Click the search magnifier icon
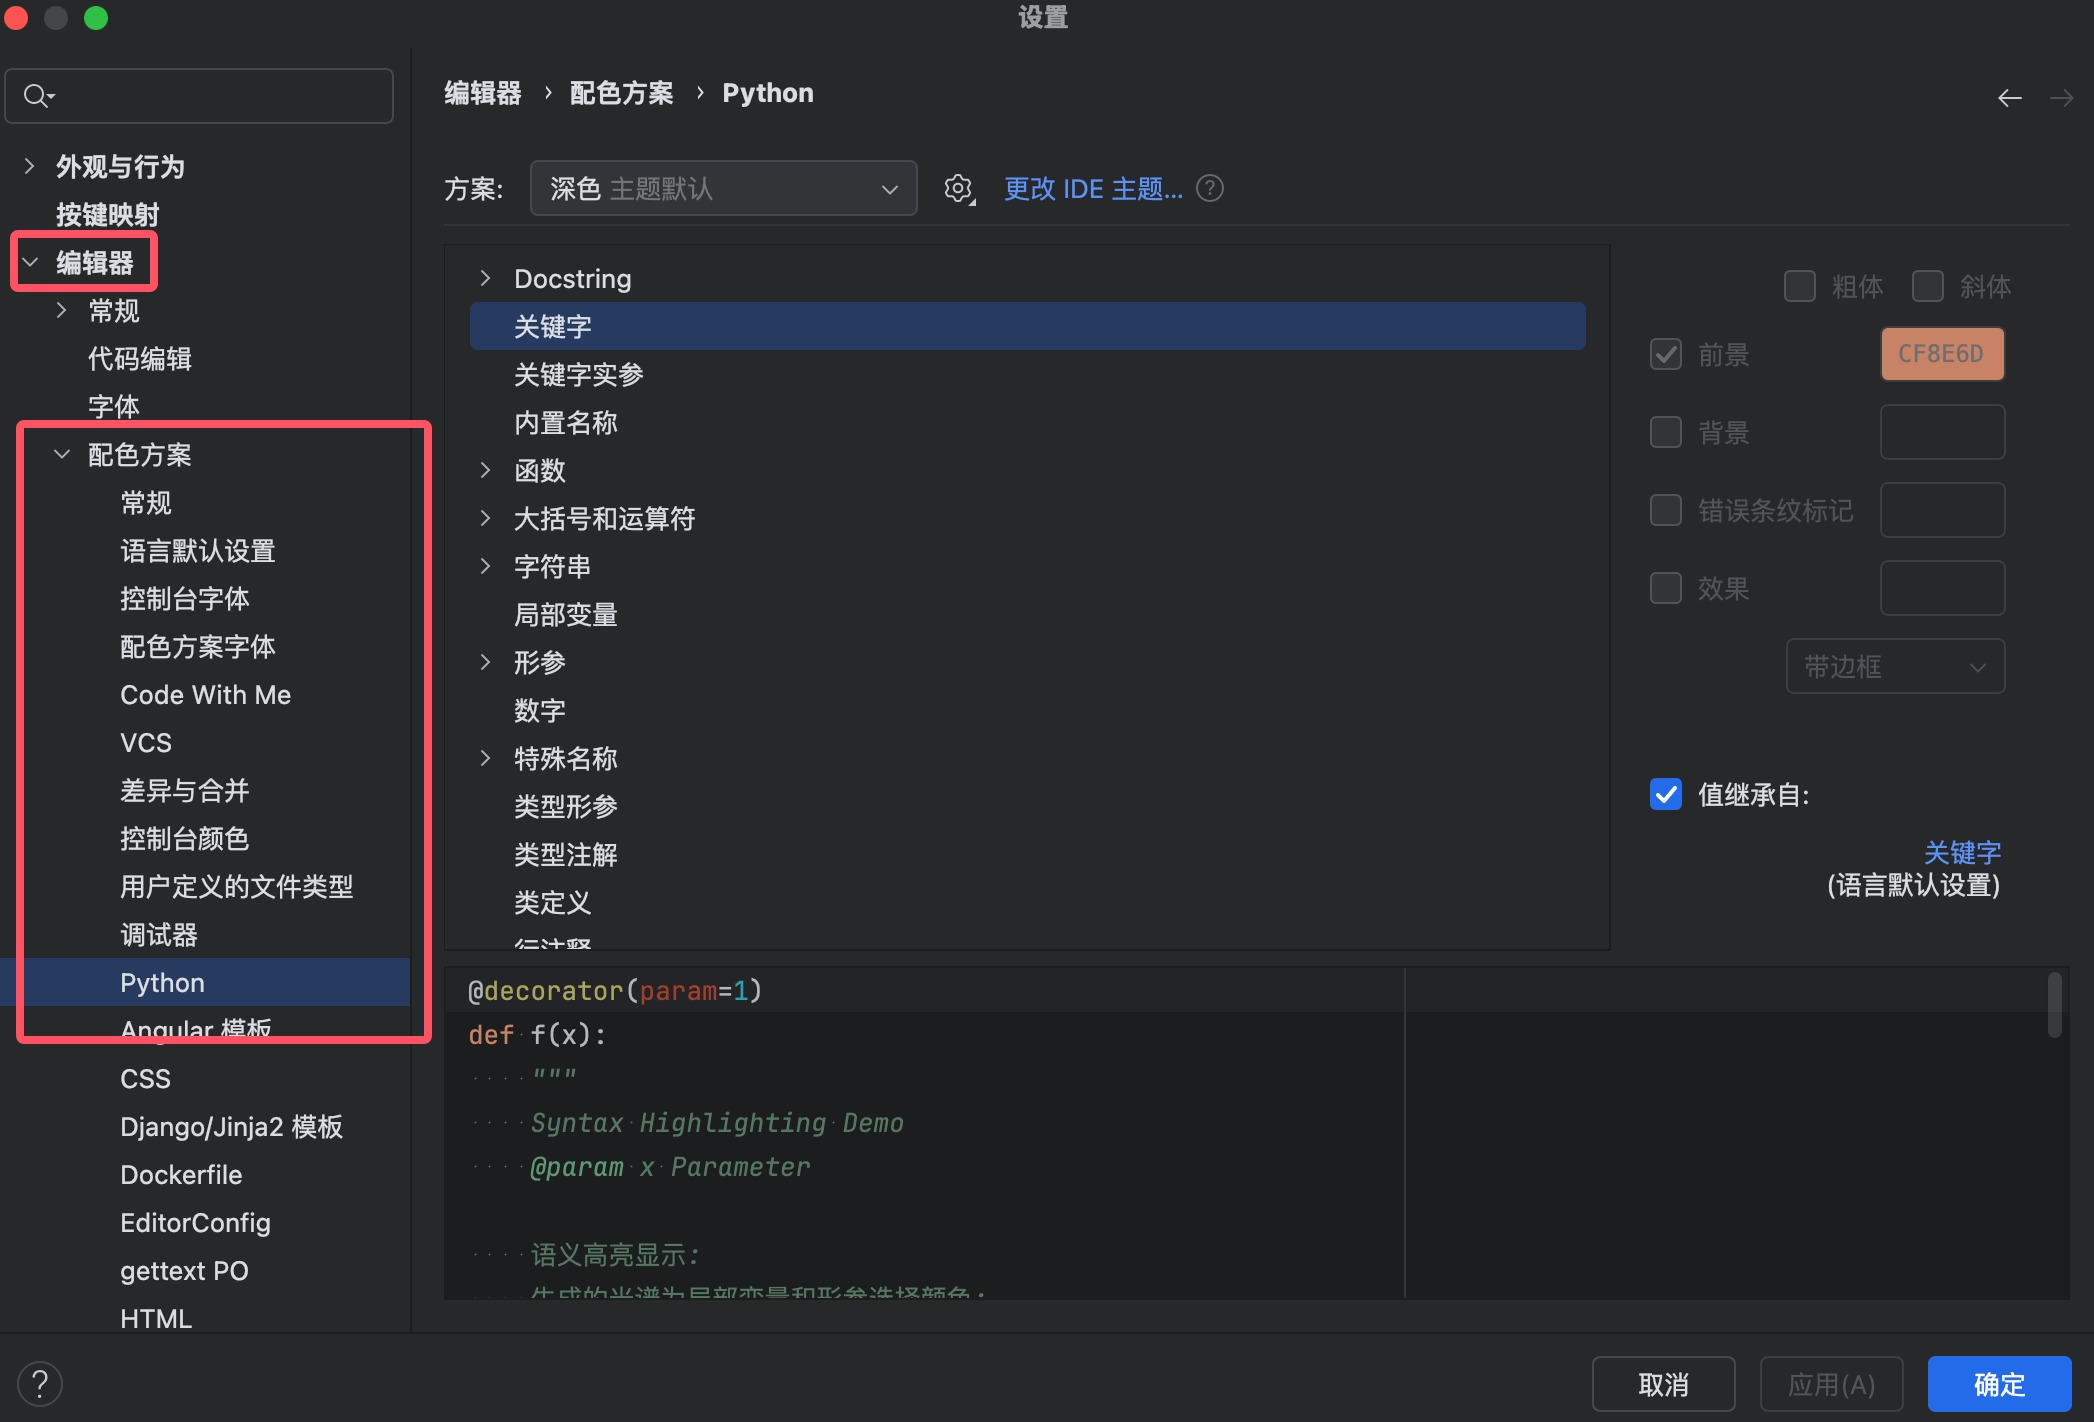Viewport: 2094px width, 1422px height. coord(37,96)
